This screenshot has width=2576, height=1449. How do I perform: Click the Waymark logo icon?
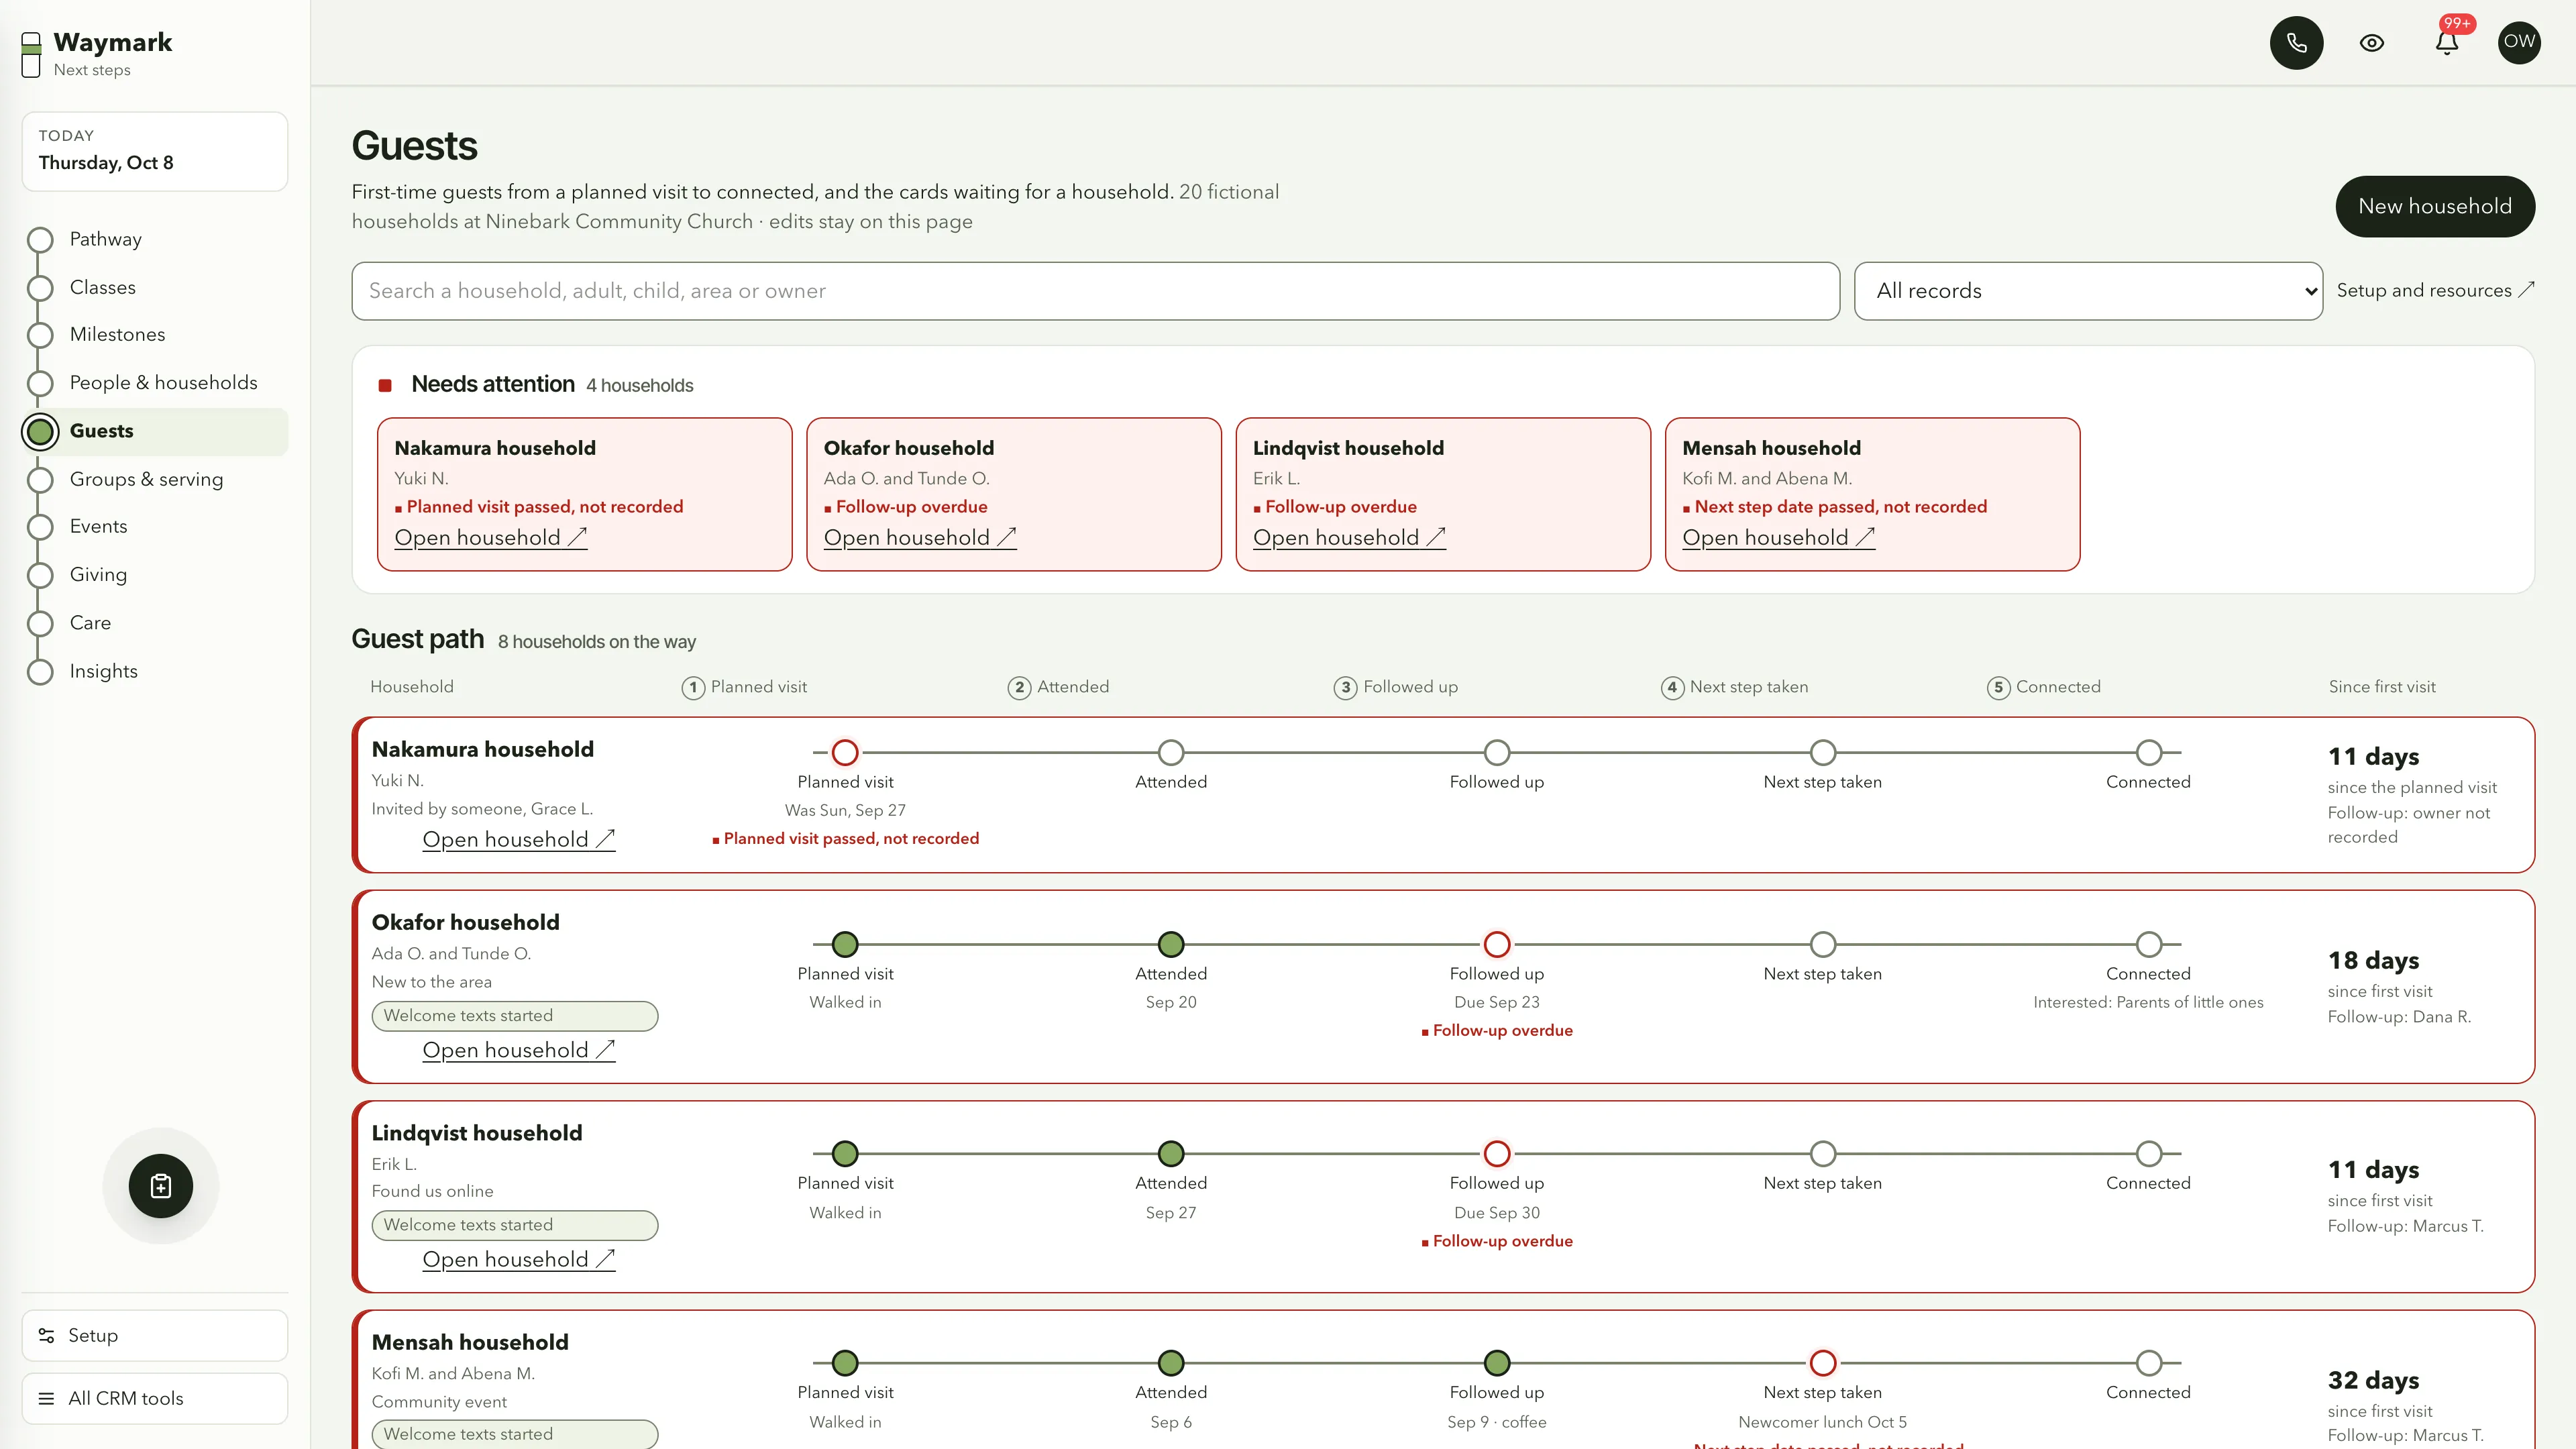[31, 54]
